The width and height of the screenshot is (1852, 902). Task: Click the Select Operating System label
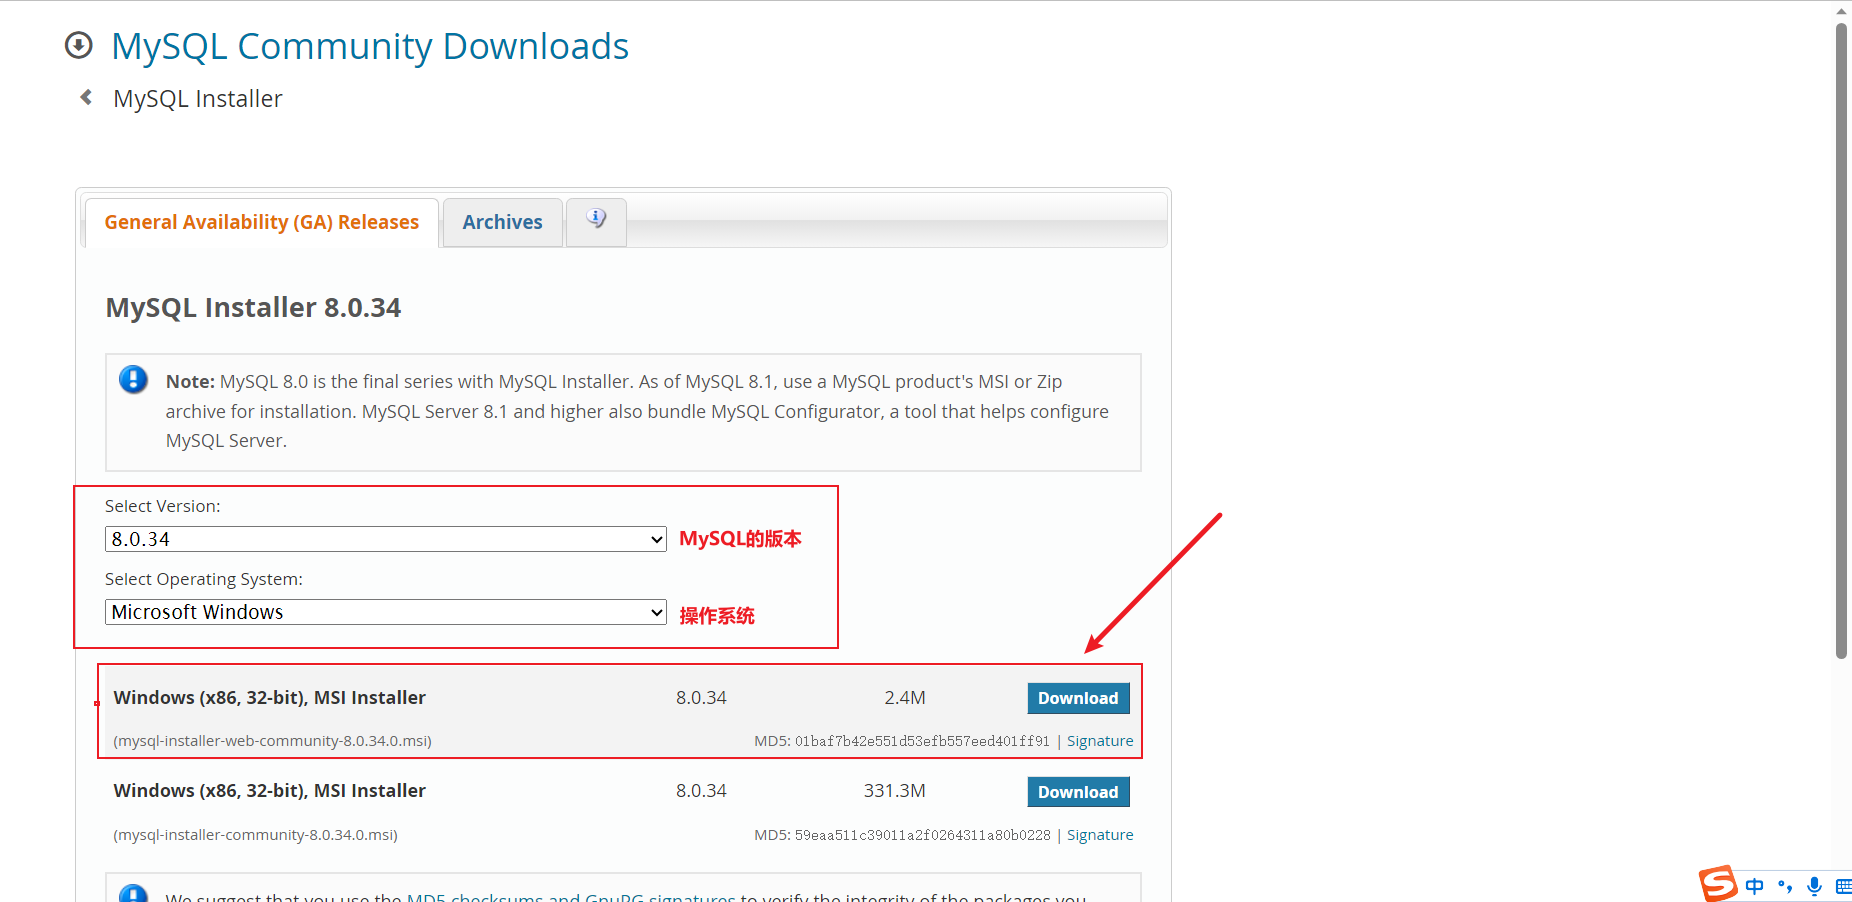tap(204, 579)
